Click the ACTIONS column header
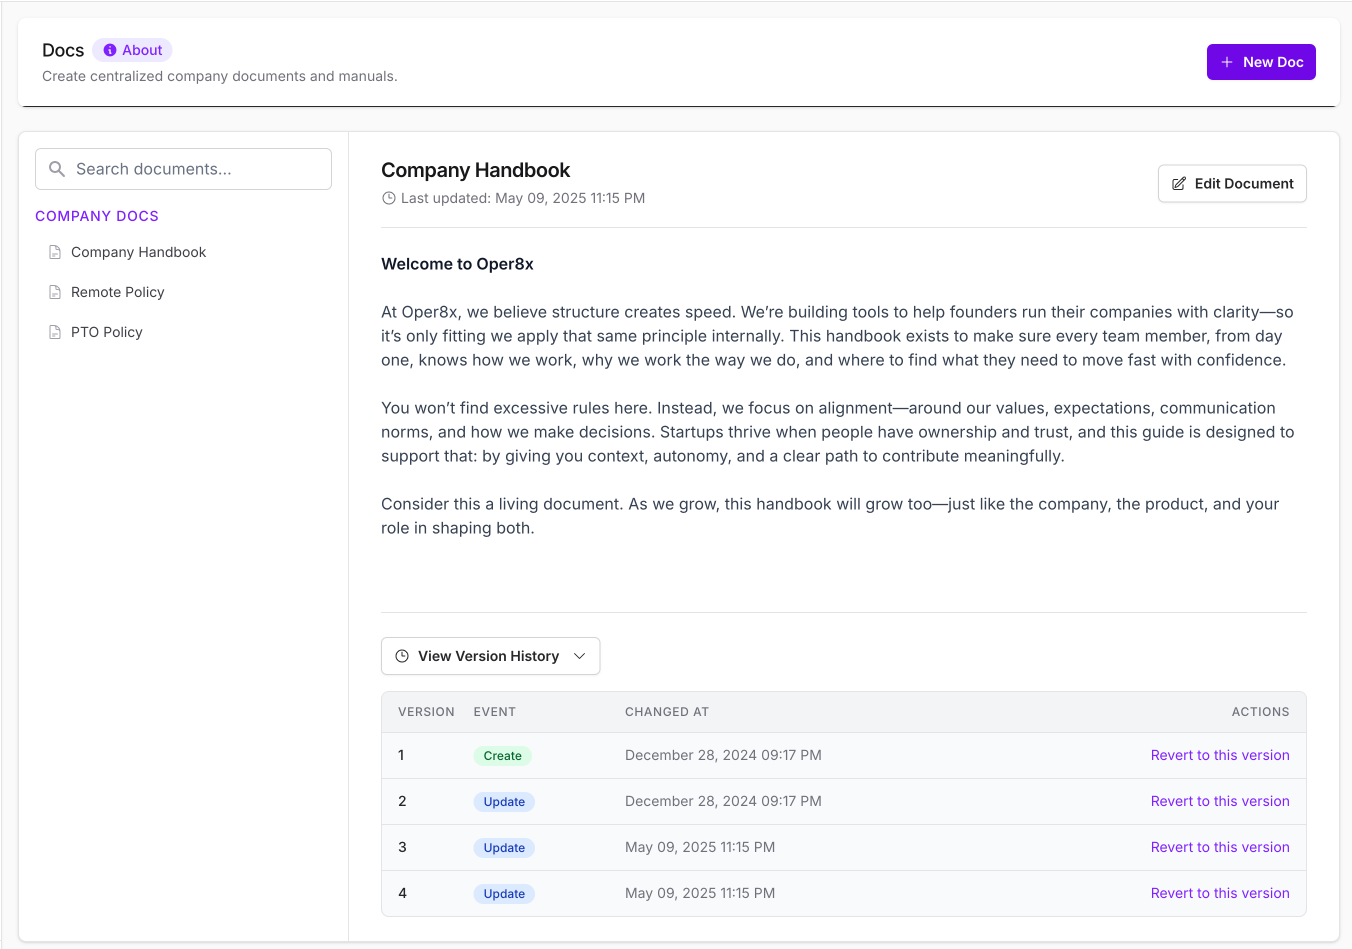 coord(1260,712)
